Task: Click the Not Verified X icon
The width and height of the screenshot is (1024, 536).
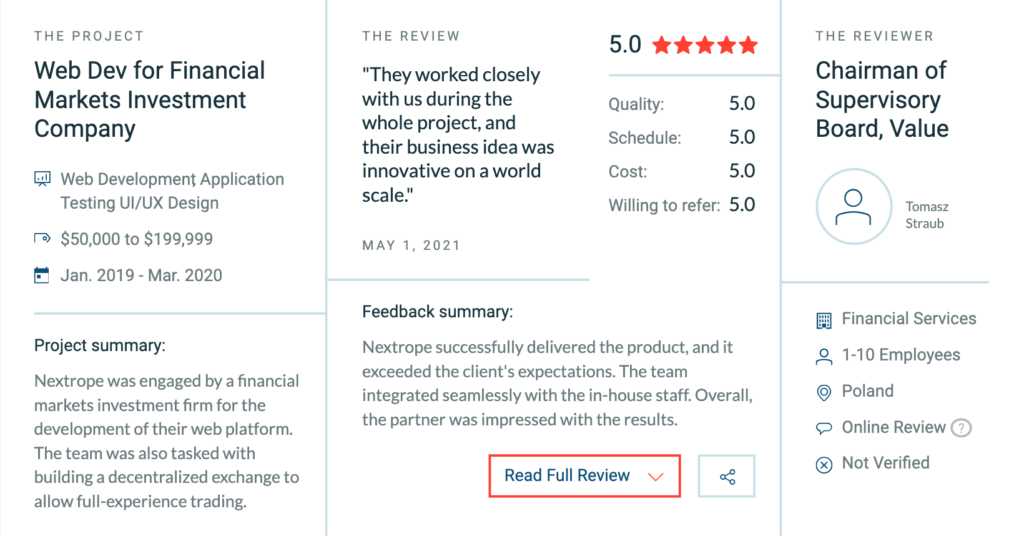Action: [x=824, y=464]
